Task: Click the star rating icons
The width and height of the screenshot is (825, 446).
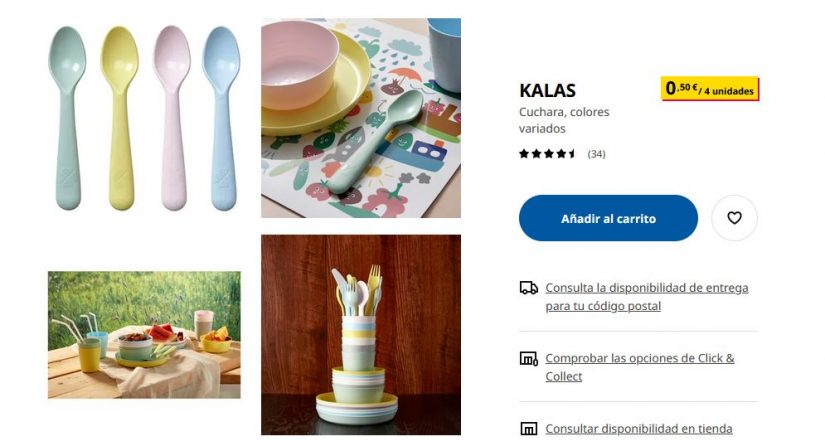Action: 547,154
